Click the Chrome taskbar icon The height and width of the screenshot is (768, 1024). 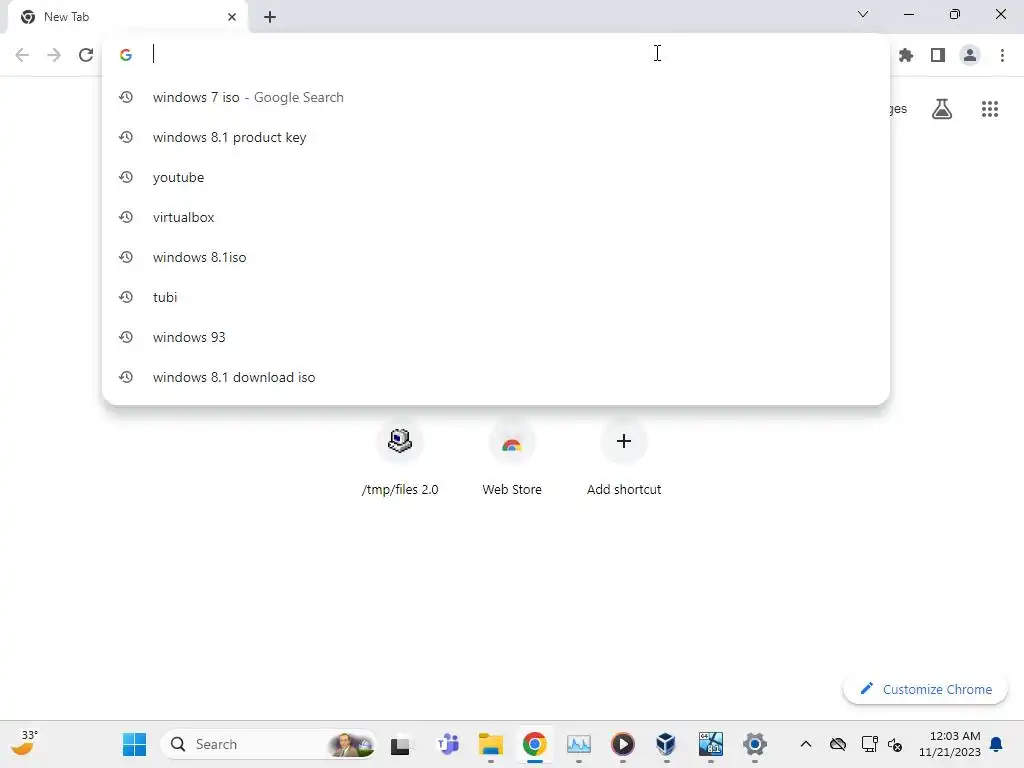tap(534, 744)
